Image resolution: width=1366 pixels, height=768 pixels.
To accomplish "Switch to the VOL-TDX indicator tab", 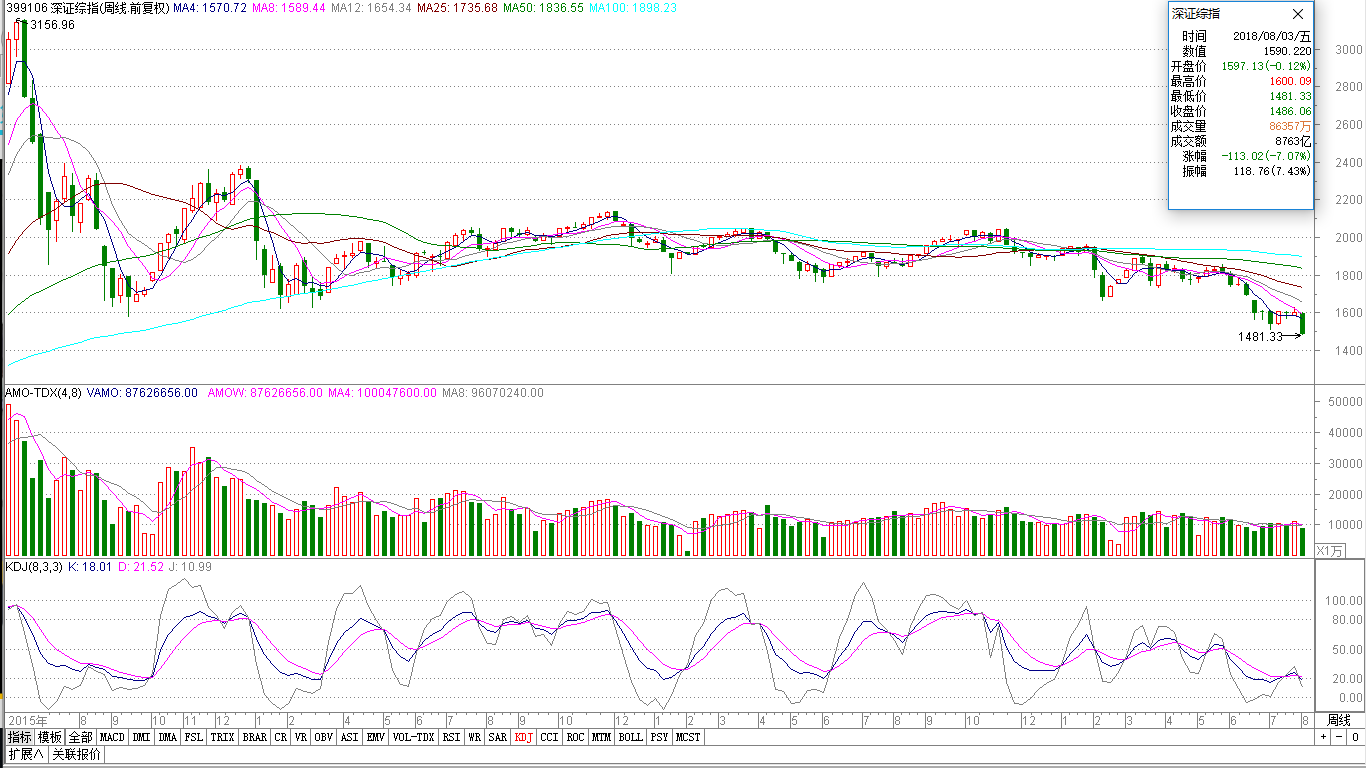I will [x=413, y=737].
